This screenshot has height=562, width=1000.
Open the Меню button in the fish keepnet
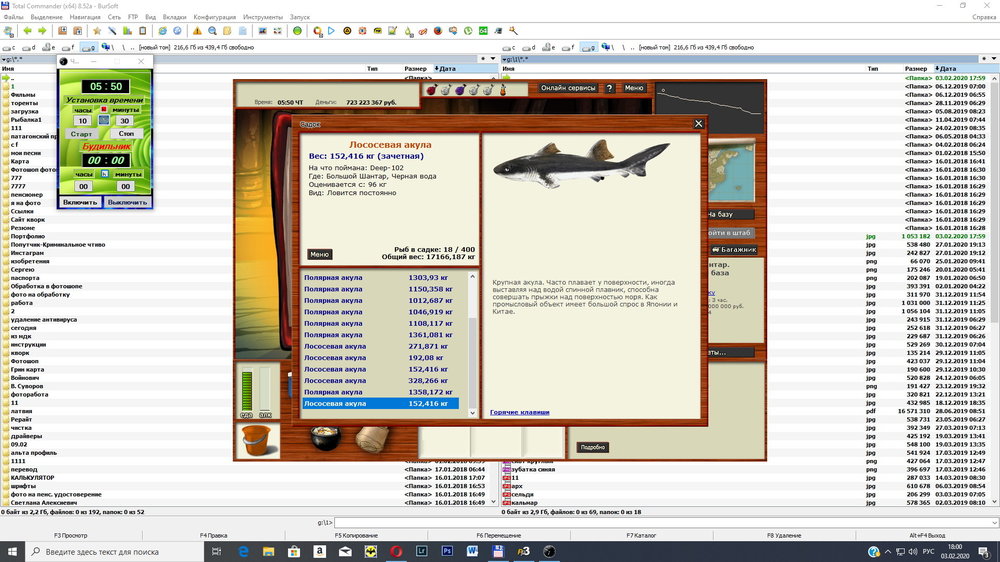319,254
